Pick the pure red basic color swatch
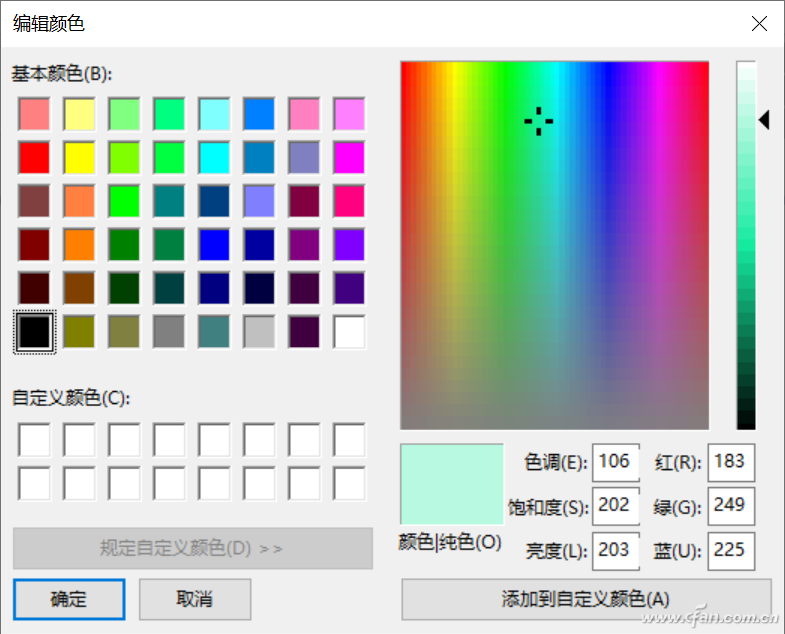 (x=34, y=157)
